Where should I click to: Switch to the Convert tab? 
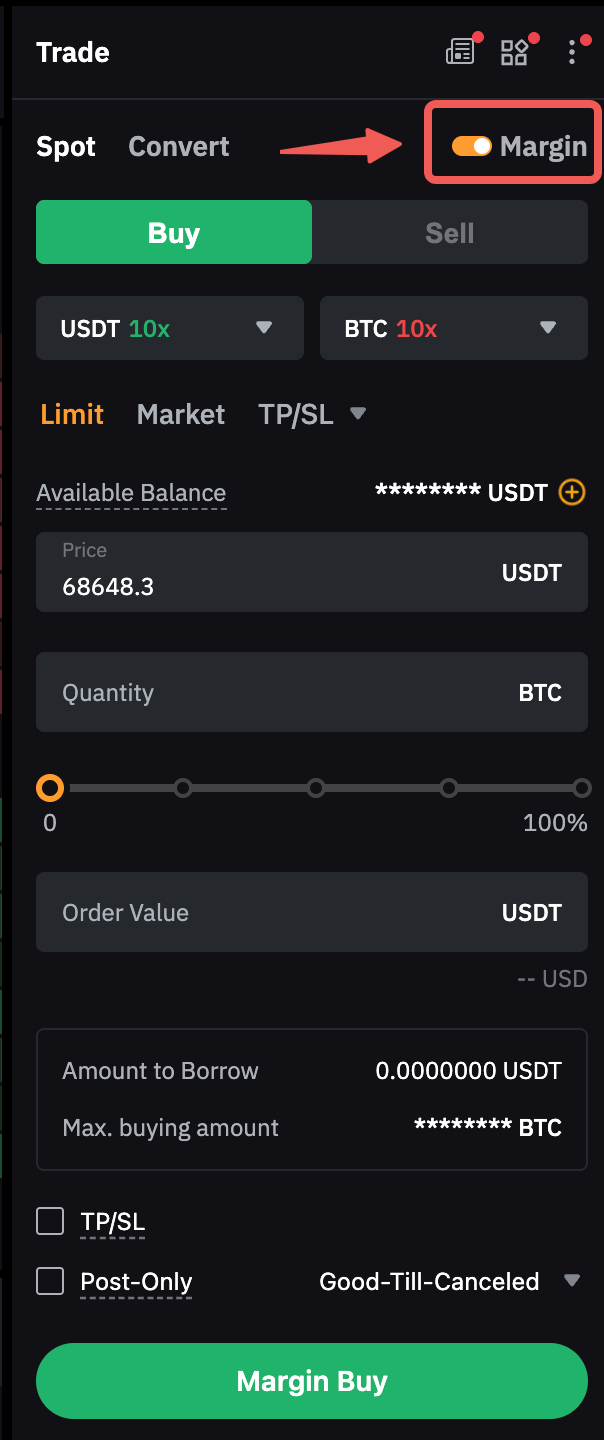(179, 146)
